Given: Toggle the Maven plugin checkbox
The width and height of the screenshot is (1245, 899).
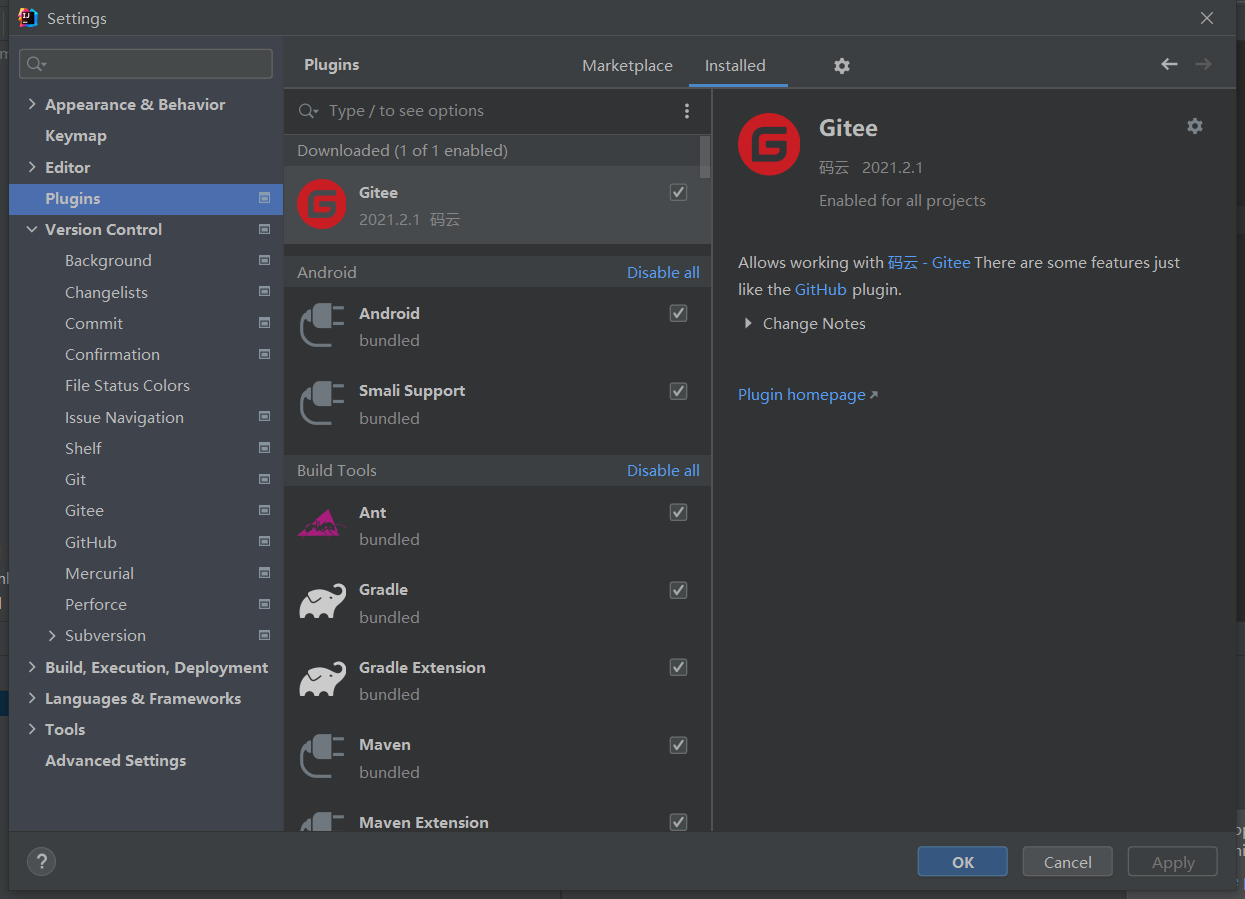Looking at the screenshot, I should [x=678, y=745].
